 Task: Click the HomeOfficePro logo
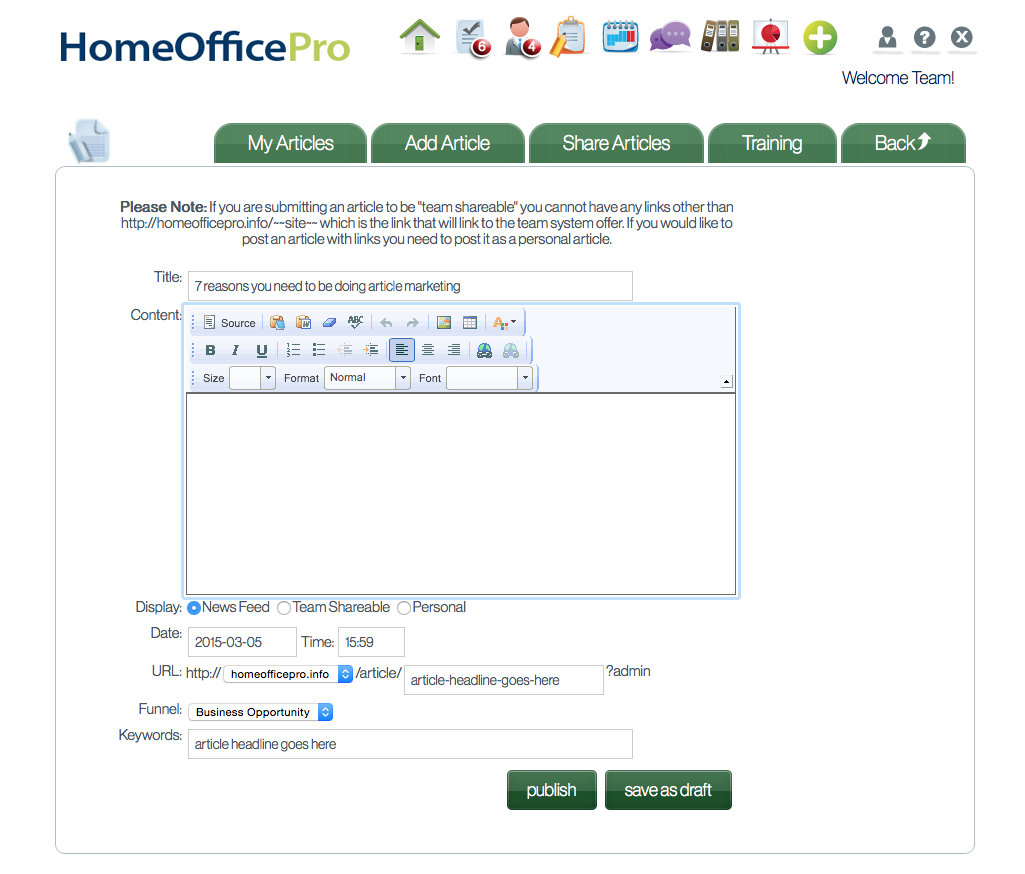[205, 47]
